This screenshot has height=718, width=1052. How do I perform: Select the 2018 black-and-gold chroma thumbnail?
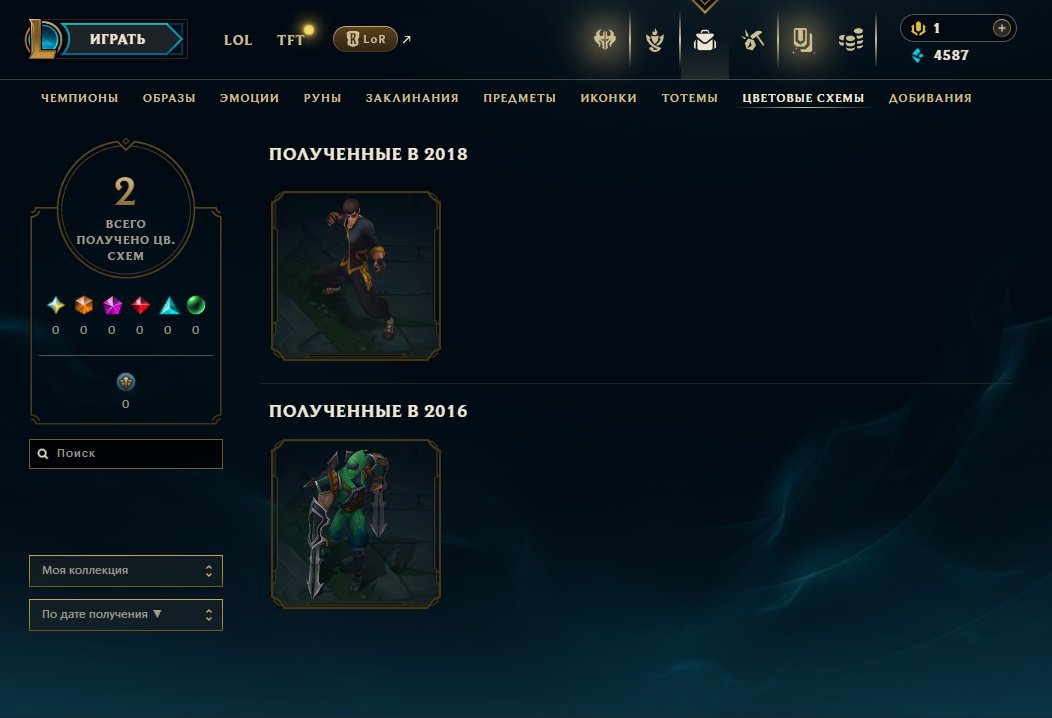pyautogui.click(x=356, y=276)
